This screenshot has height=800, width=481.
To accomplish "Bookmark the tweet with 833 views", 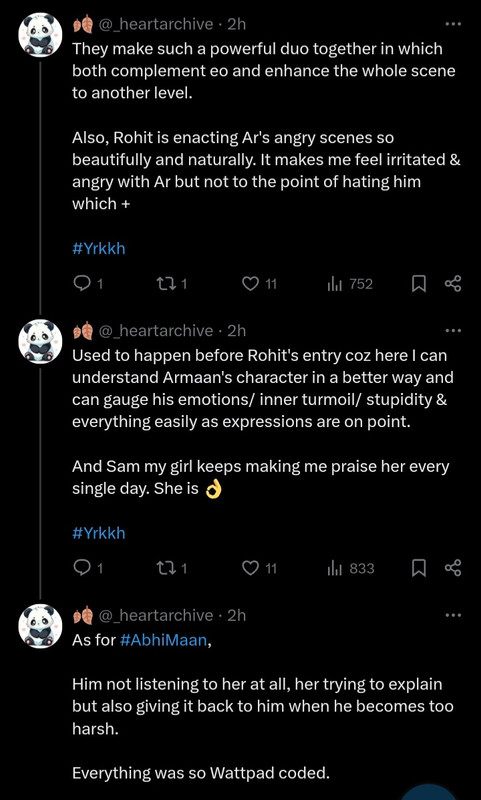I will click(419, 568).
